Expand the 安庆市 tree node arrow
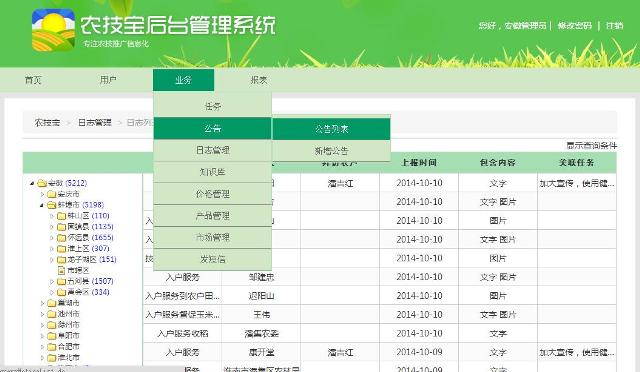This screenshot has width=640, height=372. (42, 194)
